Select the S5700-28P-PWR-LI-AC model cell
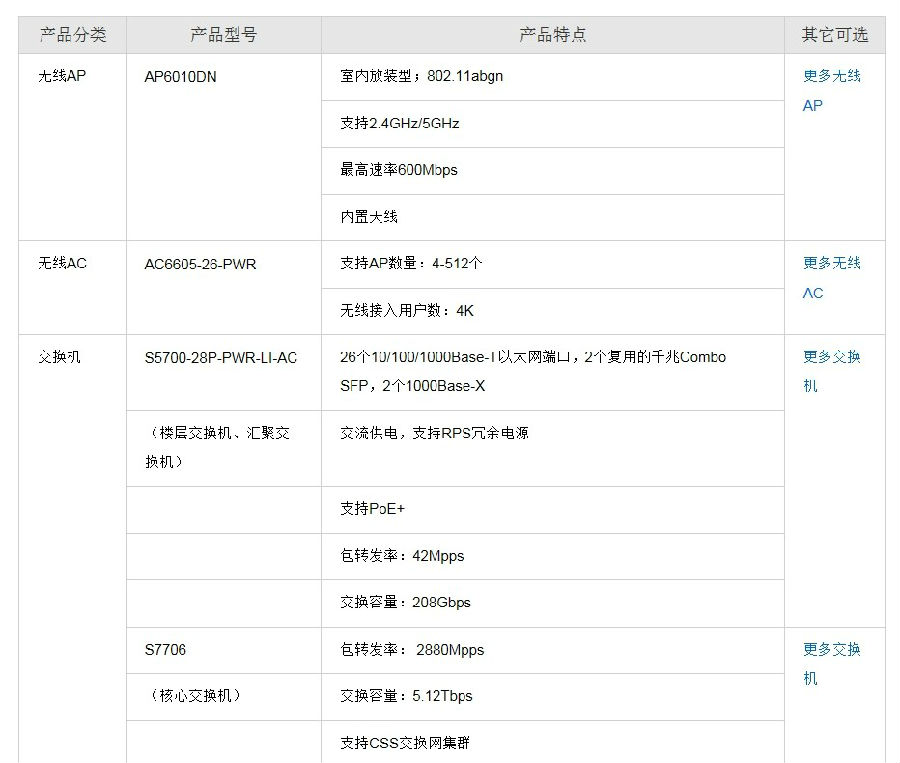Viewport: 900px width, 763px height. (x=220, y=357)
